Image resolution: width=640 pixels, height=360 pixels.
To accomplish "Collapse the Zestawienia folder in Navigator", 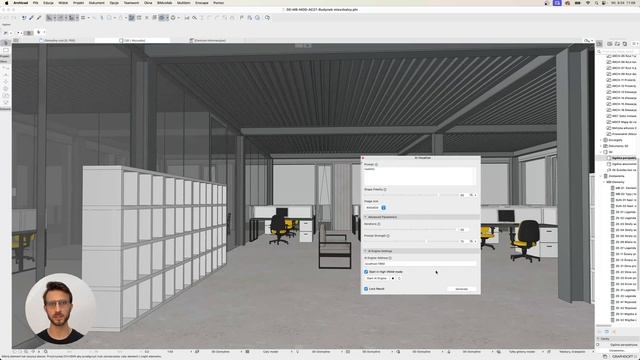I will click(x=601, y=176).
